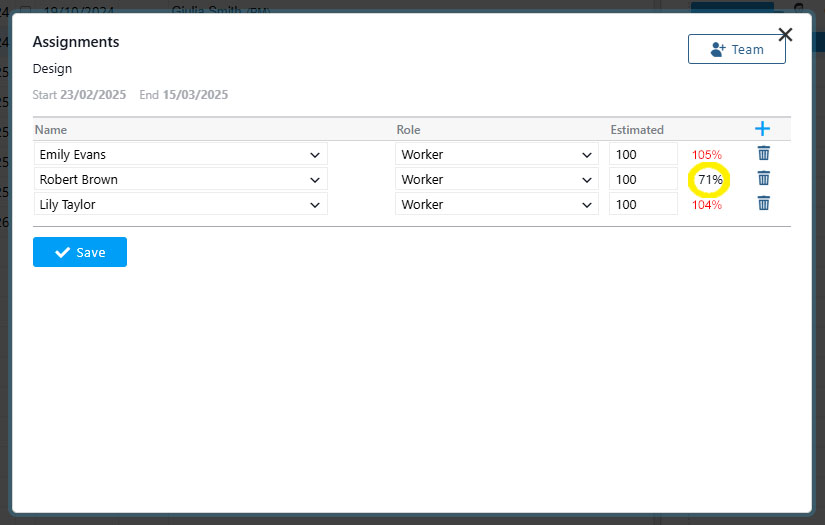
Task: Delete Emily Evans assignment with trash icon
Action: pos(763,154)
